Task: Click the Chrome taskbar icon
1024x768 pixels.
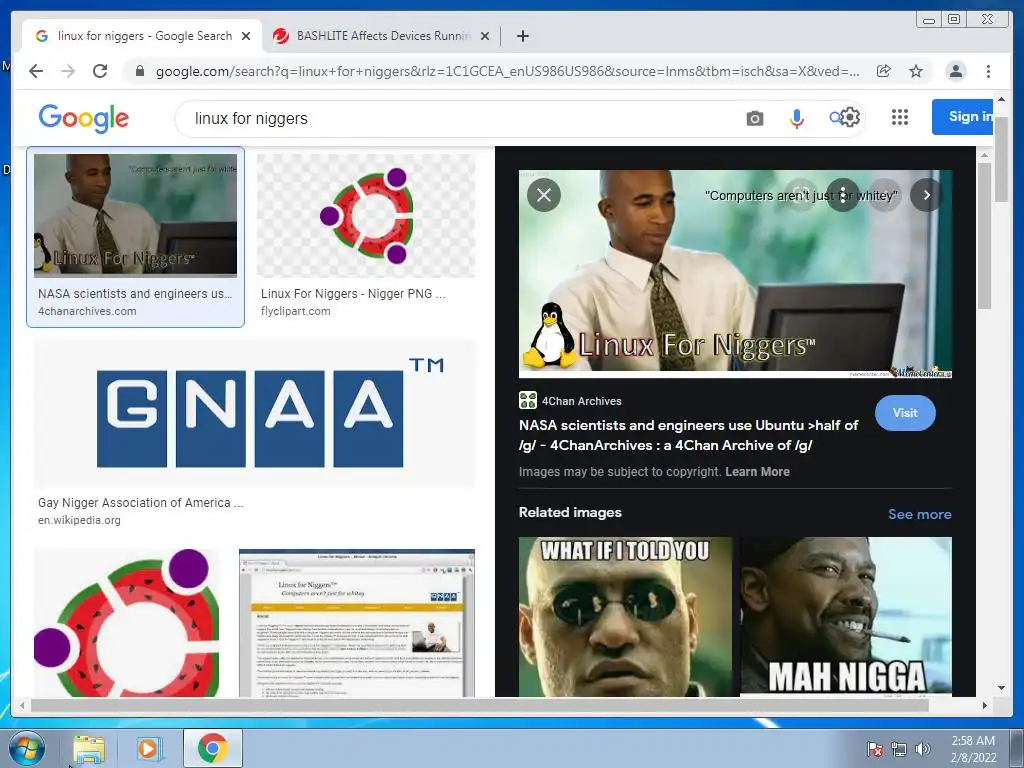Action: click(x=212, y=749)
